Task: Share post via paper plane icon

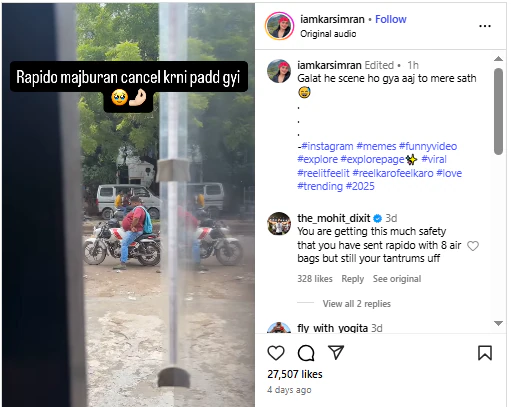Action: point(336,352)
